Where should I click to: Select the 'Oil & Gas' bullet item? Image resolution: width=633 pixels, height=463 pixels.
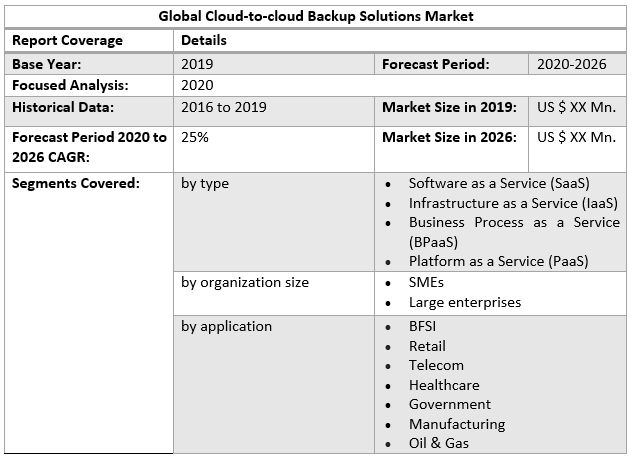(438, 443)
